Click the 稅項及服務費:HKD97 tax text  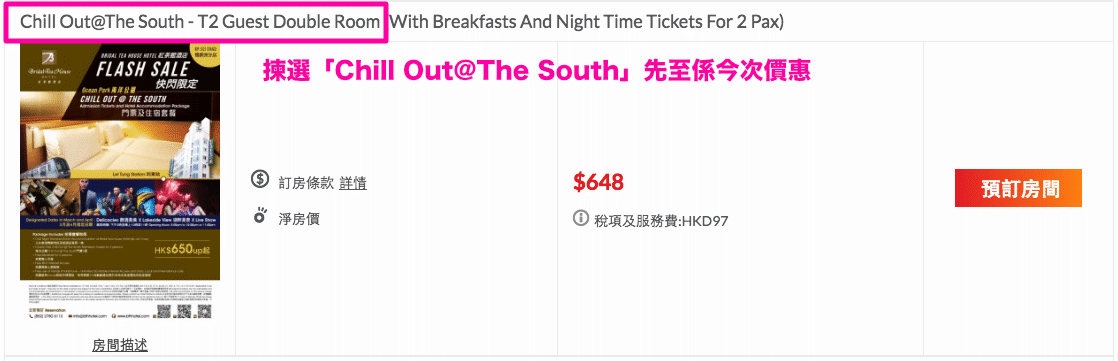click(661, 220)
